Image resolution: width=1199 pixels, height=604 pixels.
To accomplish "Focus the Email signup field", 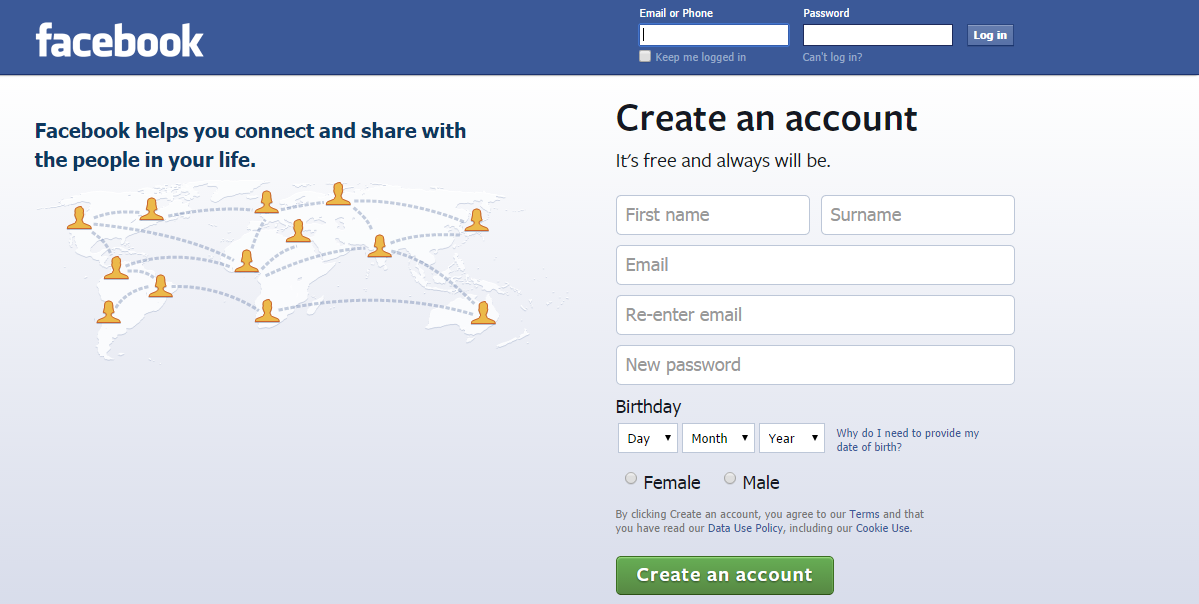I will tap(815, 265).
